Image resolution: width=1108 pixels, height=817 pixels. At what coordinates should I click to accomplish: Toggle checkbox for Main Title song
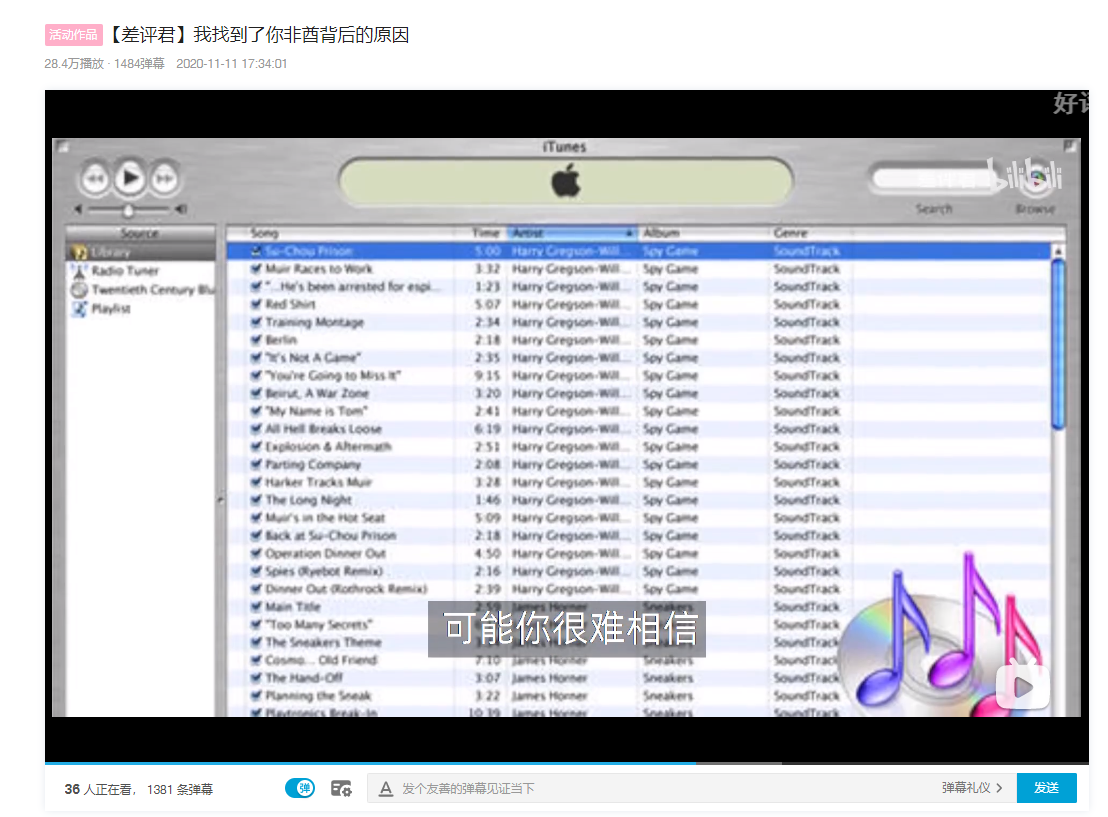(256, 606)
